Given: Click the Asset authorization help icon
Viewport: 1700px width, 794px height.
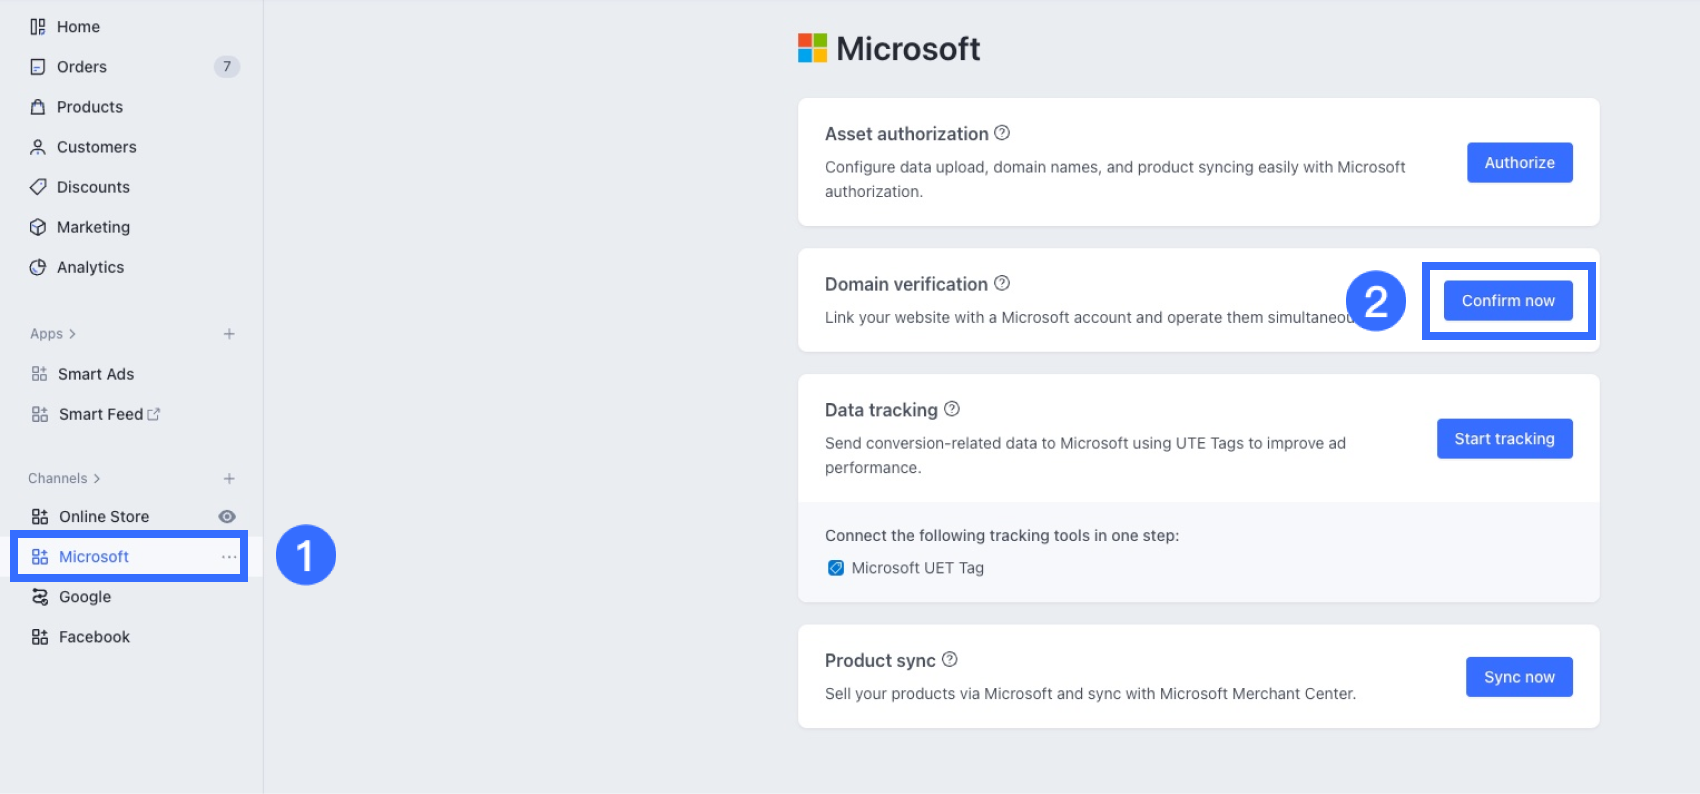Looking at the screenshot, I should tap(1002, 133).
